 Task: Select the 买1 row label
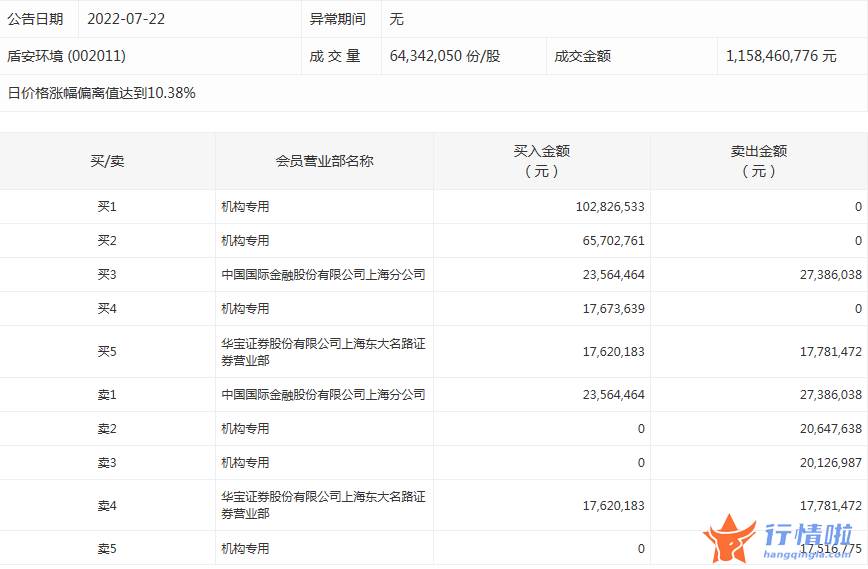click(107, 206)
